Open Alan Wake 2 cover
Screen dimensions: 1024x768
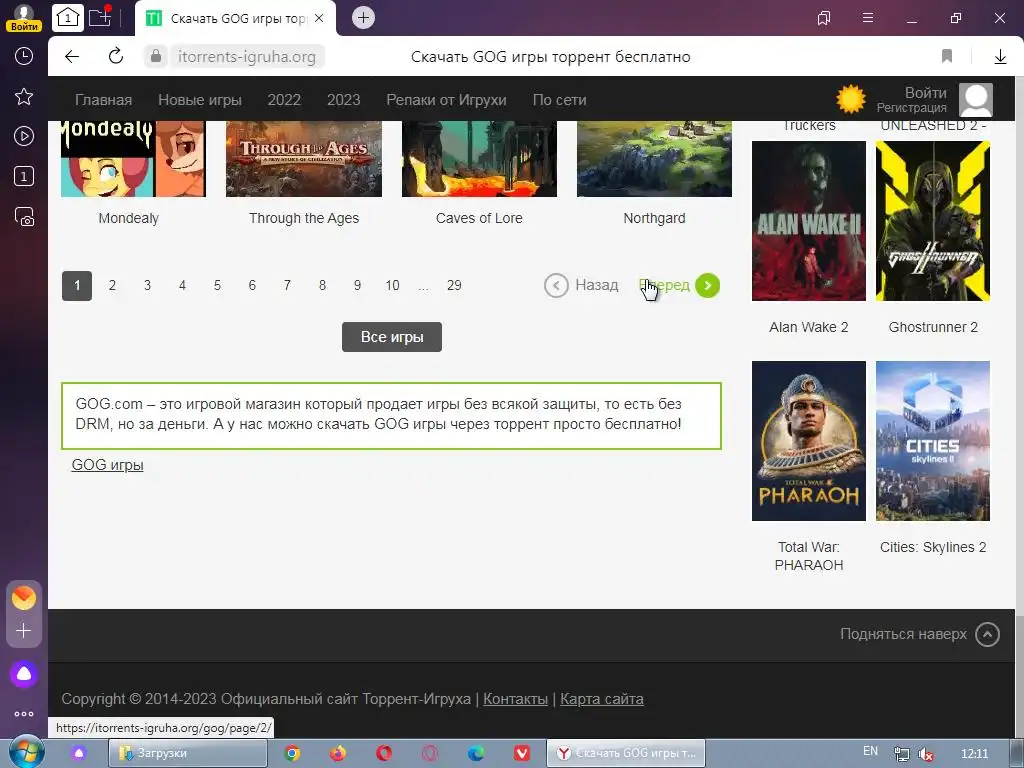click(808, 221)
